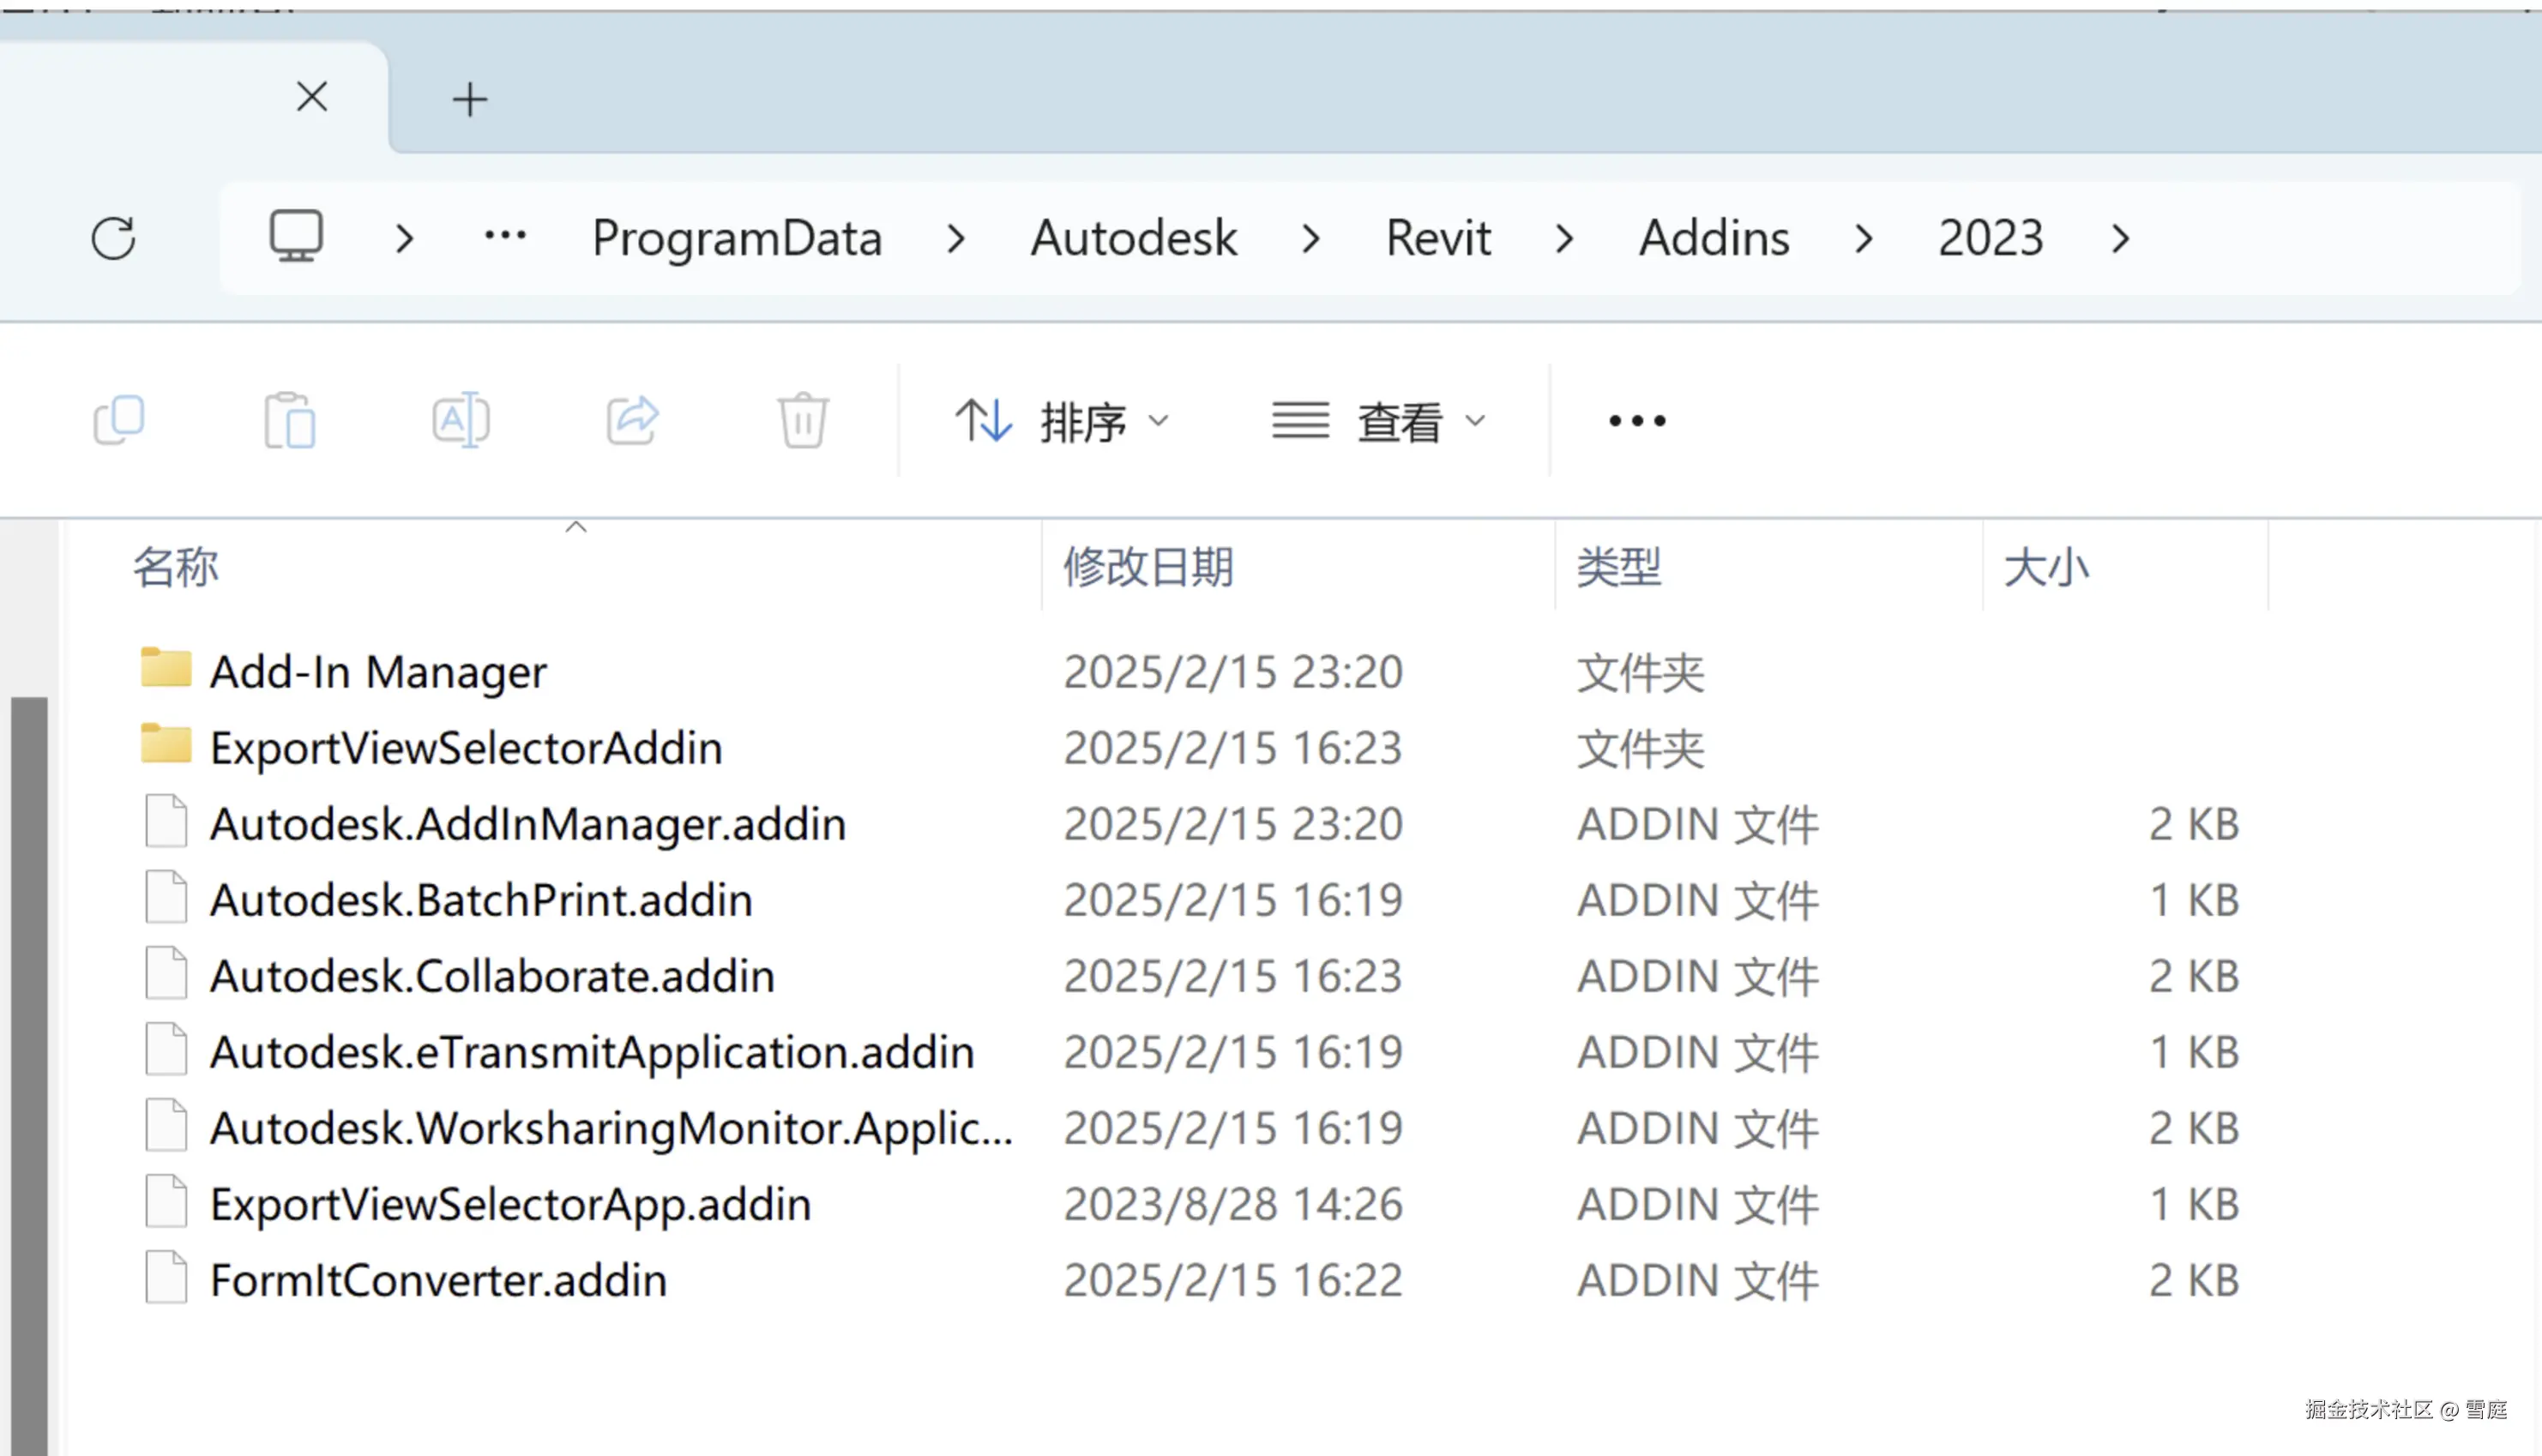Navigate to ProgramData in breadcrumb

(x=736, y=238)
